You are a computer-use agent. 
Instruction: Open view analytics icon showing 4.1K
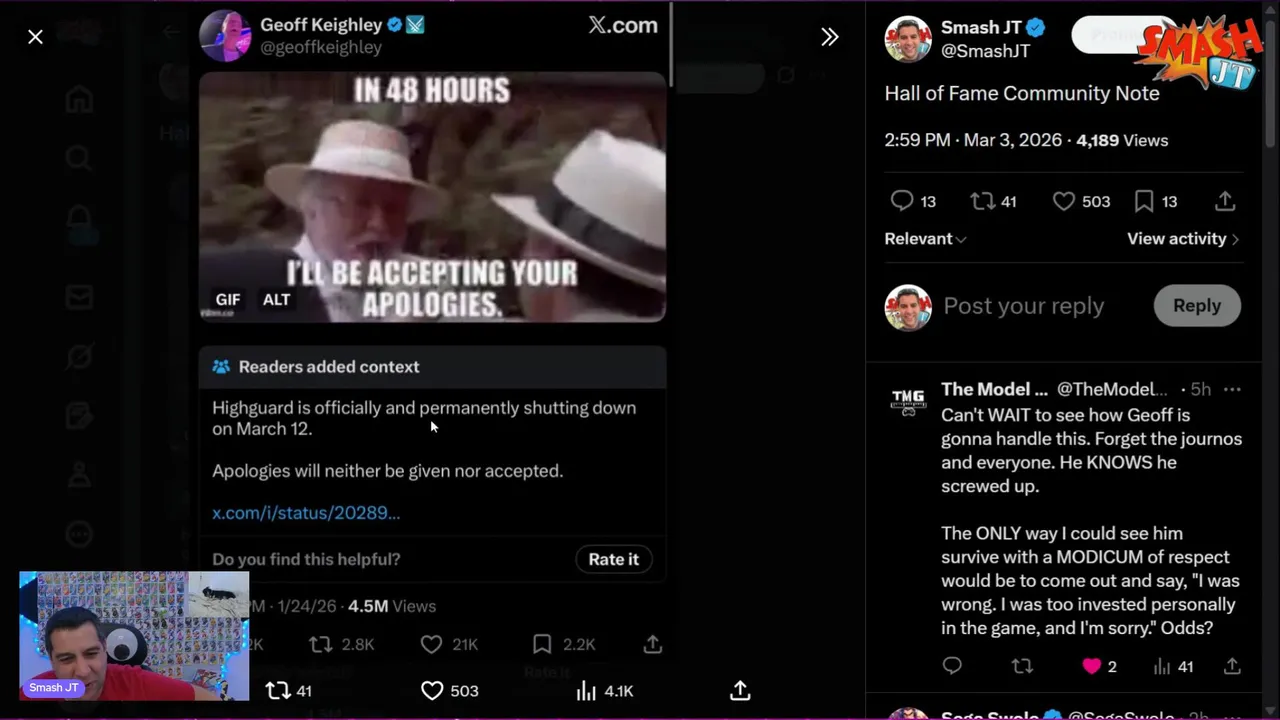point(587,691)
